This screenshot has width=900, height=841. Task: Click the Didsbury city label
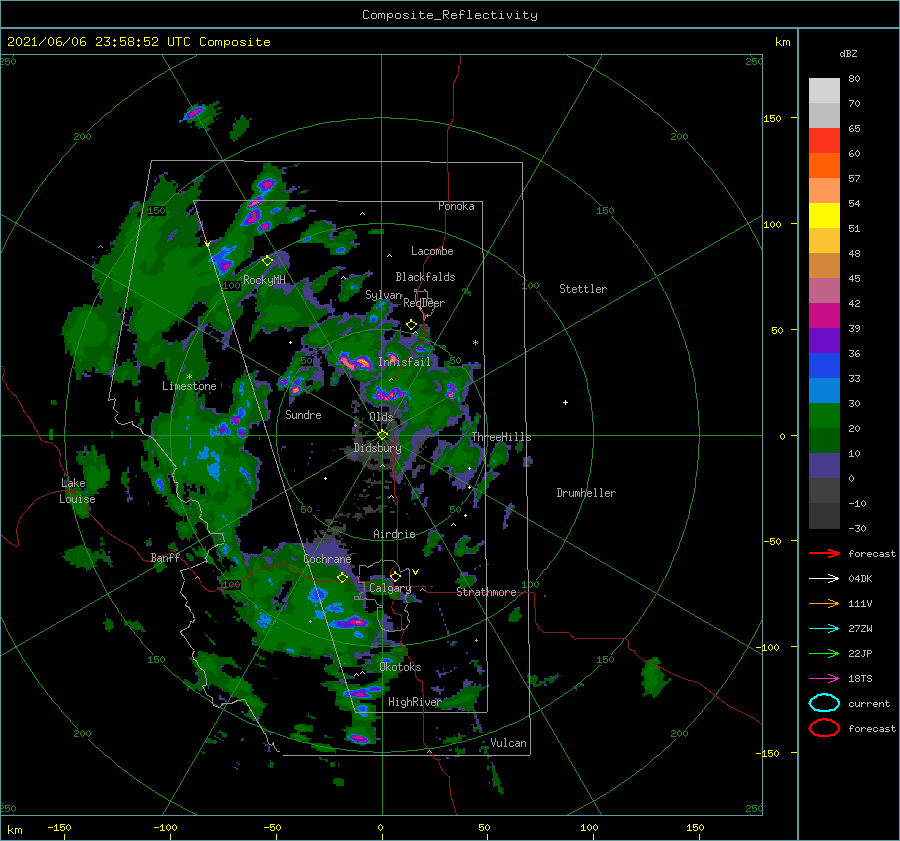tap(377, 448)
